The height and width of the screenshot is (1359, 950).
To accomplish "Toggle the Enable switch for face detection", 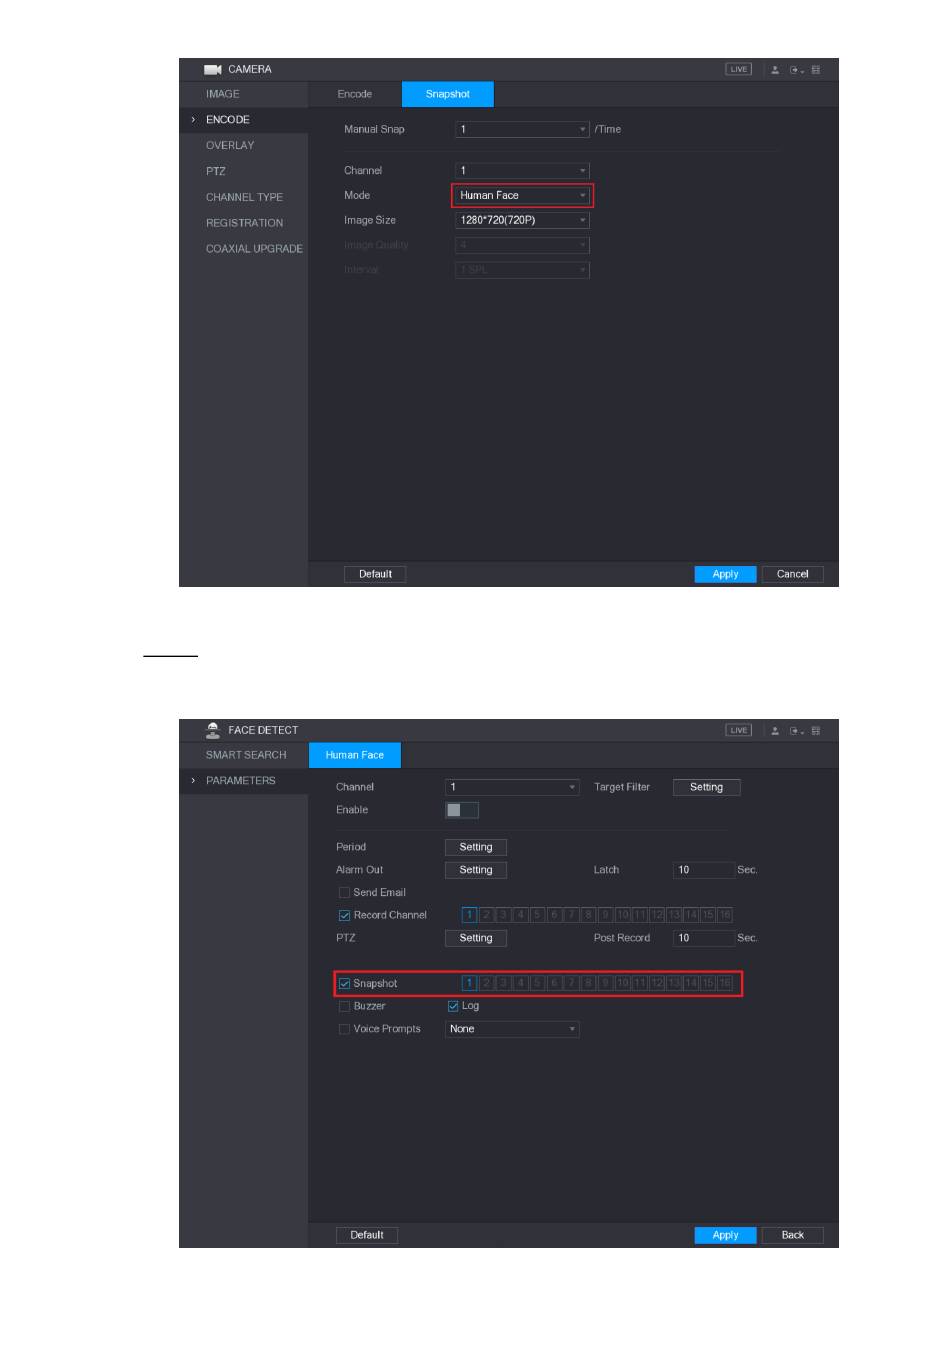I will 462,810.
